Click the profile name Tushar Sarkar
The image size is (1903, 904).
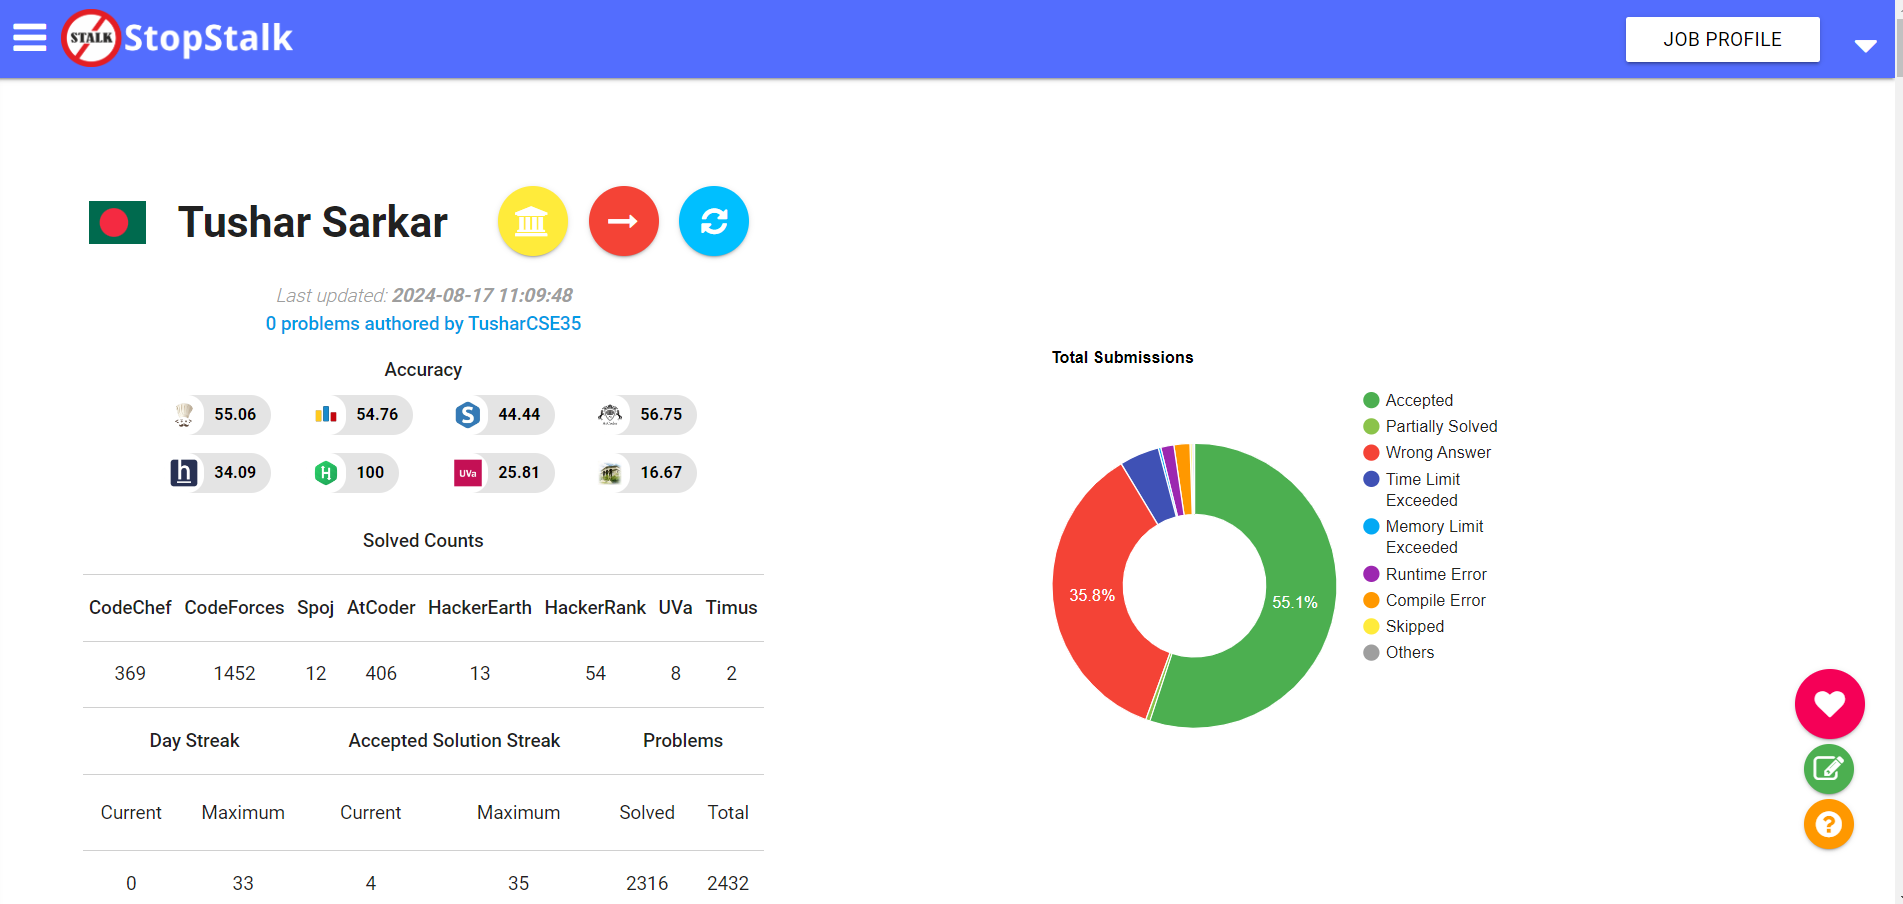313,222
